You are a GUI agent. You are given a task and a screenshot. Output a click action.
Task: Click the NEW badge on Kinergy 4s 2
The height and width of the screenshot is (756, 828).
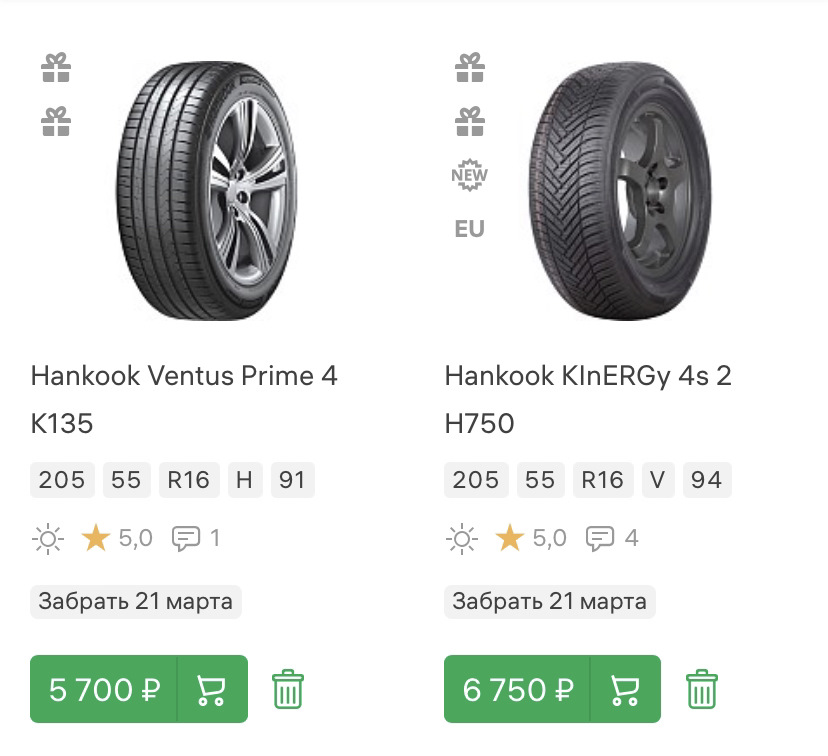(470, 177)
